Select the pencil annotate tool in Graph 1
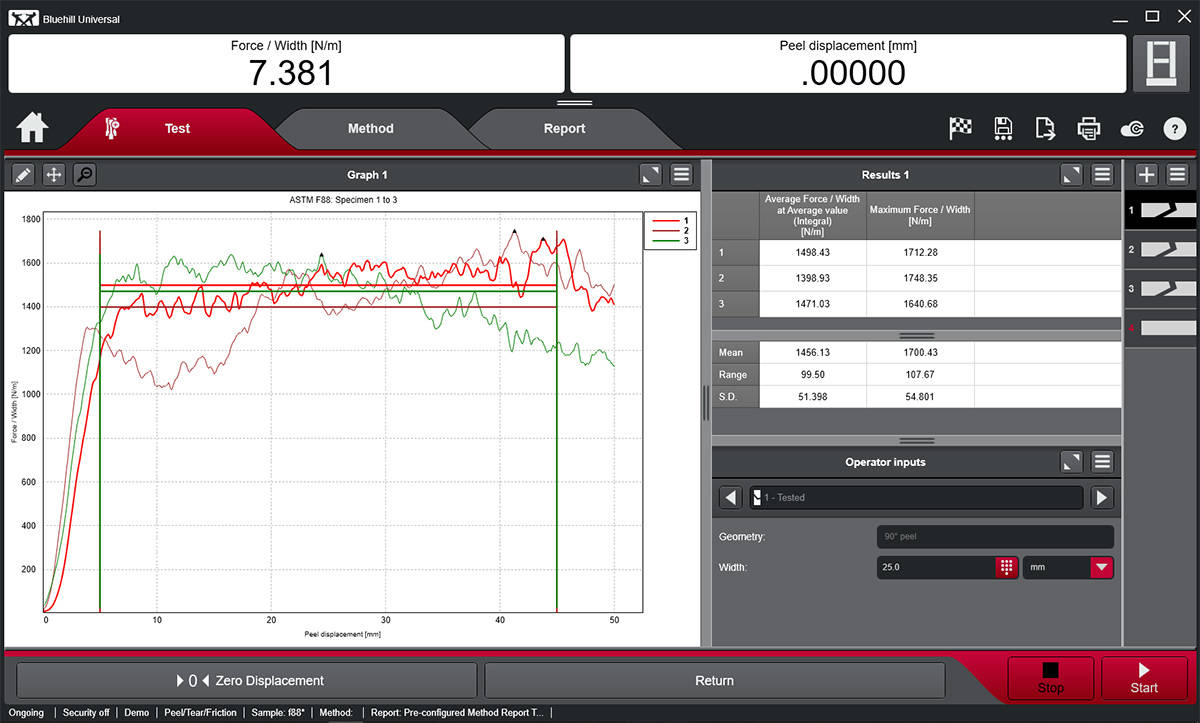This screenshot has height=723, width=1200. point(23,175)
